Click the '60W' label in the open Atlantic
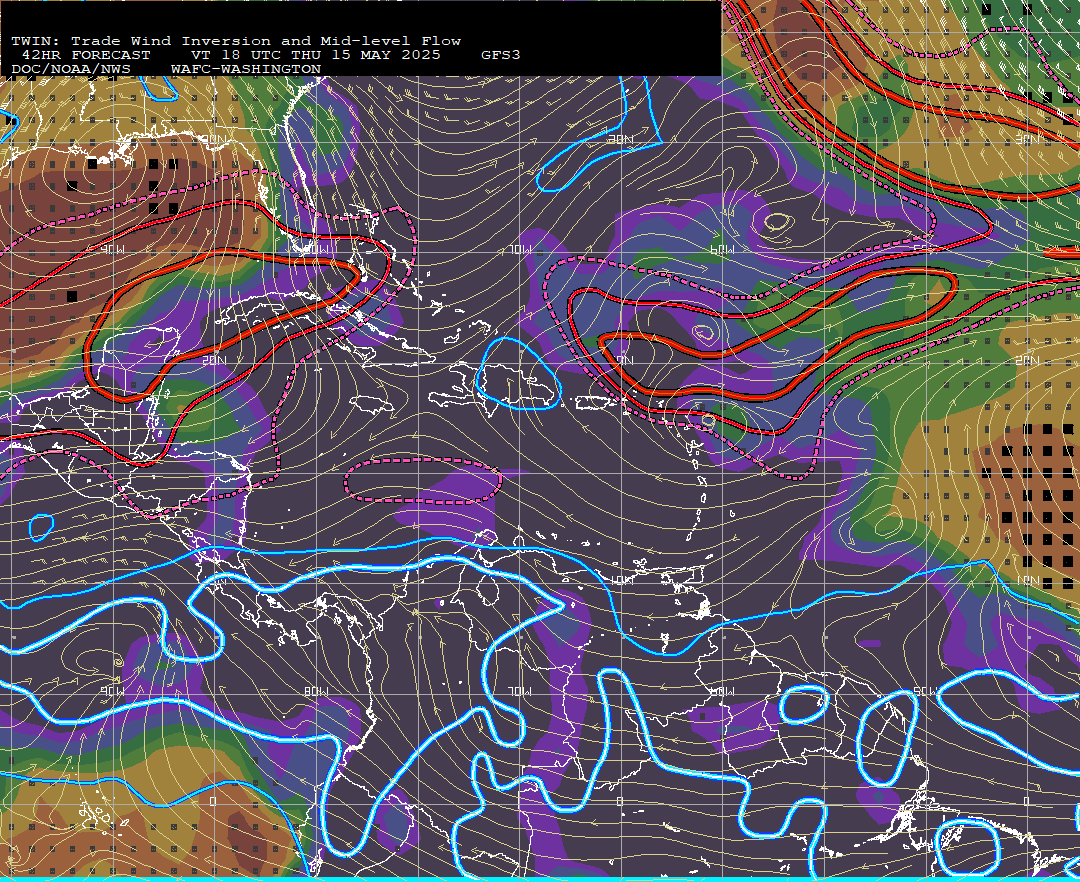The image size is (1080, 882). point(723,250)
